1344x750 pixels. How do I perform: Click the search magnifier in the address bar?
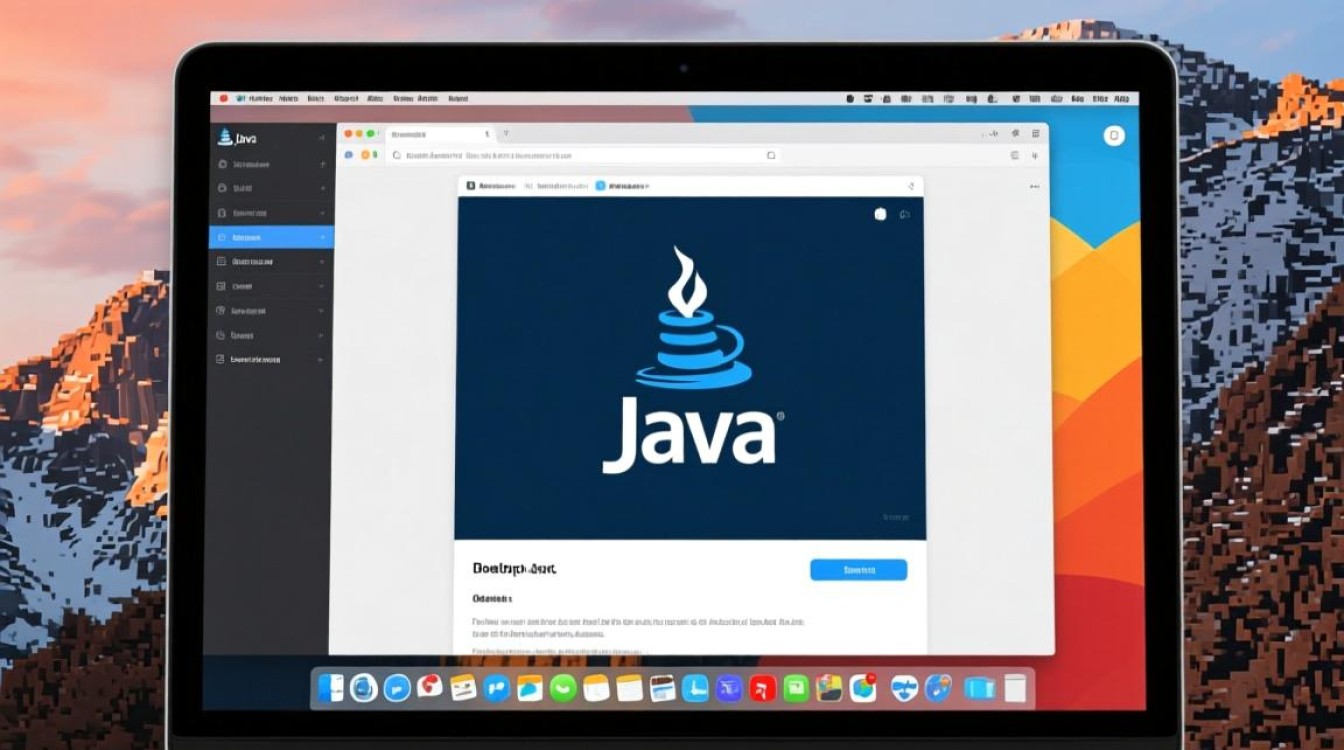point(771,156)
